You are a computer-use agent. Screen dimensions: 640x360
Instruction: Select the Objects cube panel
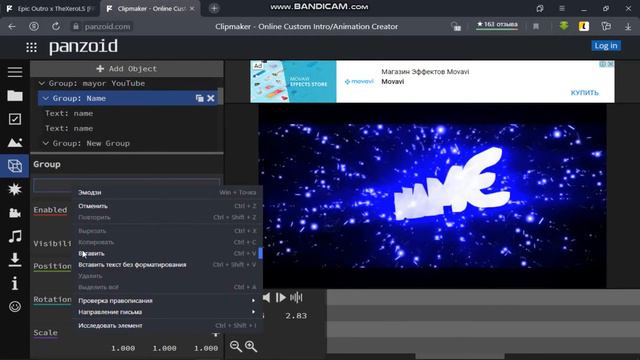[15, 166]
